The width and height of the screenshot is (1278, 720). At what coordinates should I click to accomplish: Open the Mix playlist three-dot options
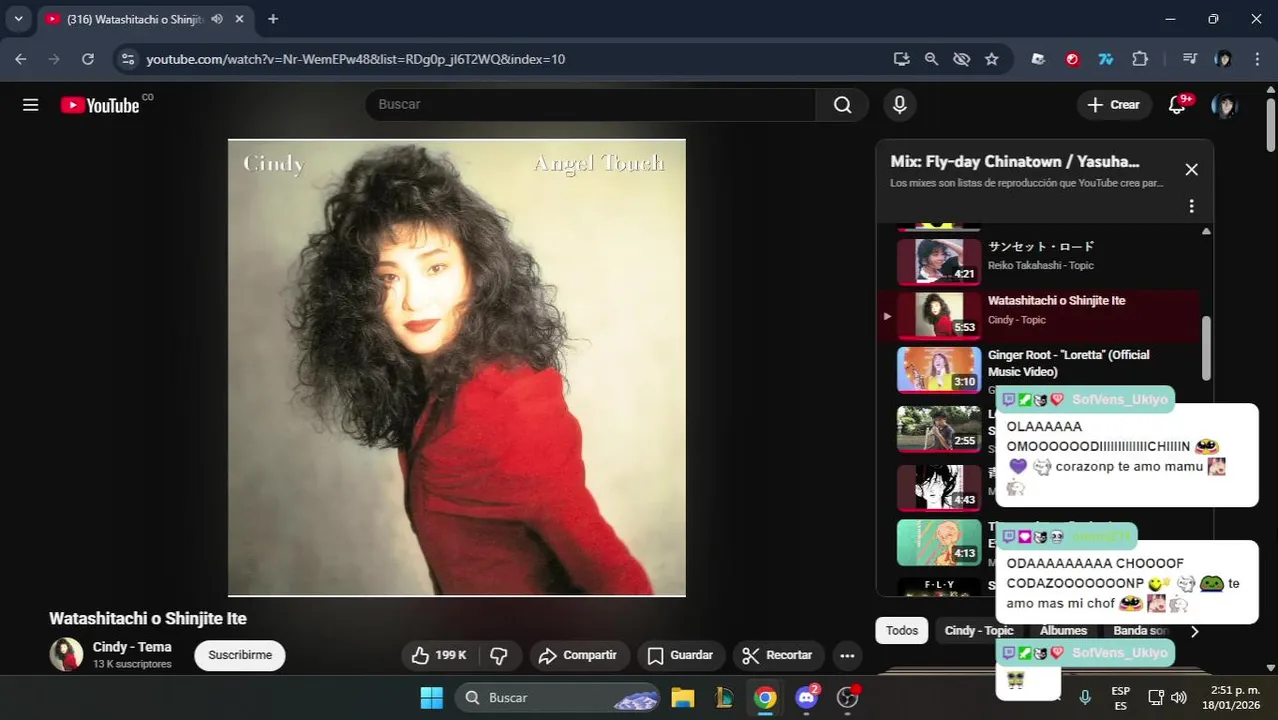(1191, 206)
